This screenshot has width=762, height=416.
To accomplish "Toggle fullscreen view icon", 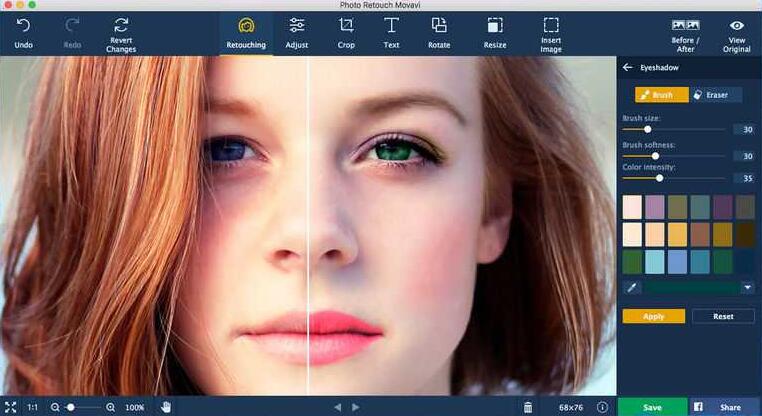I will click(x=10, y=407).
